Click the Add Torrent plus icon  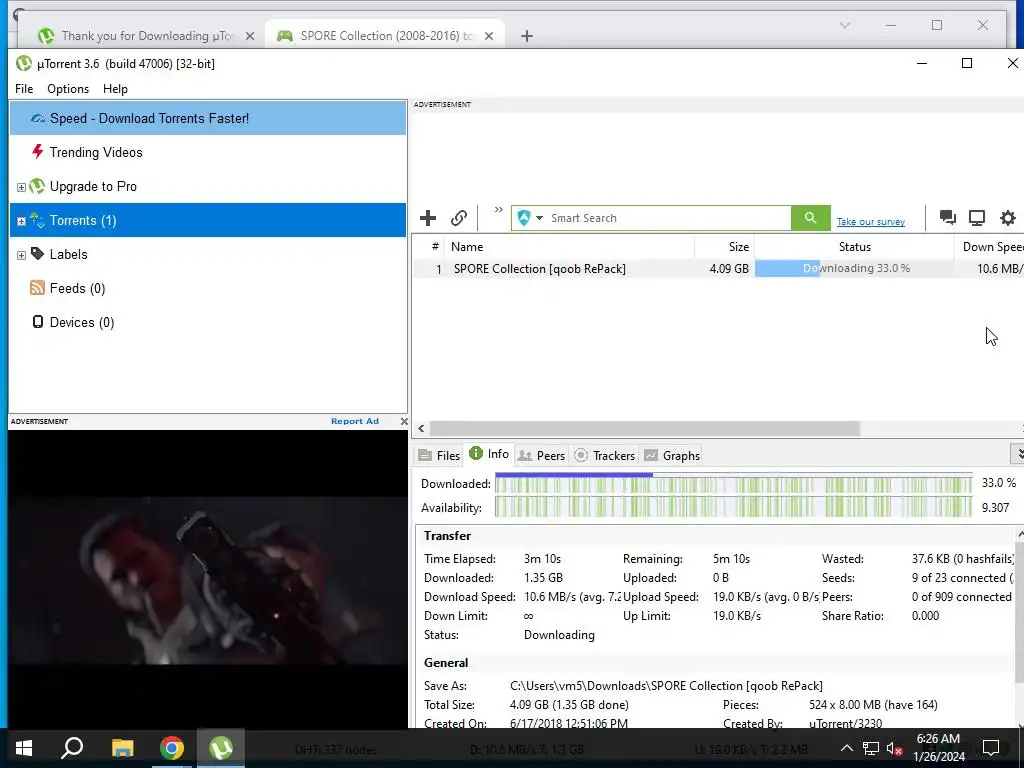[428, 218]
